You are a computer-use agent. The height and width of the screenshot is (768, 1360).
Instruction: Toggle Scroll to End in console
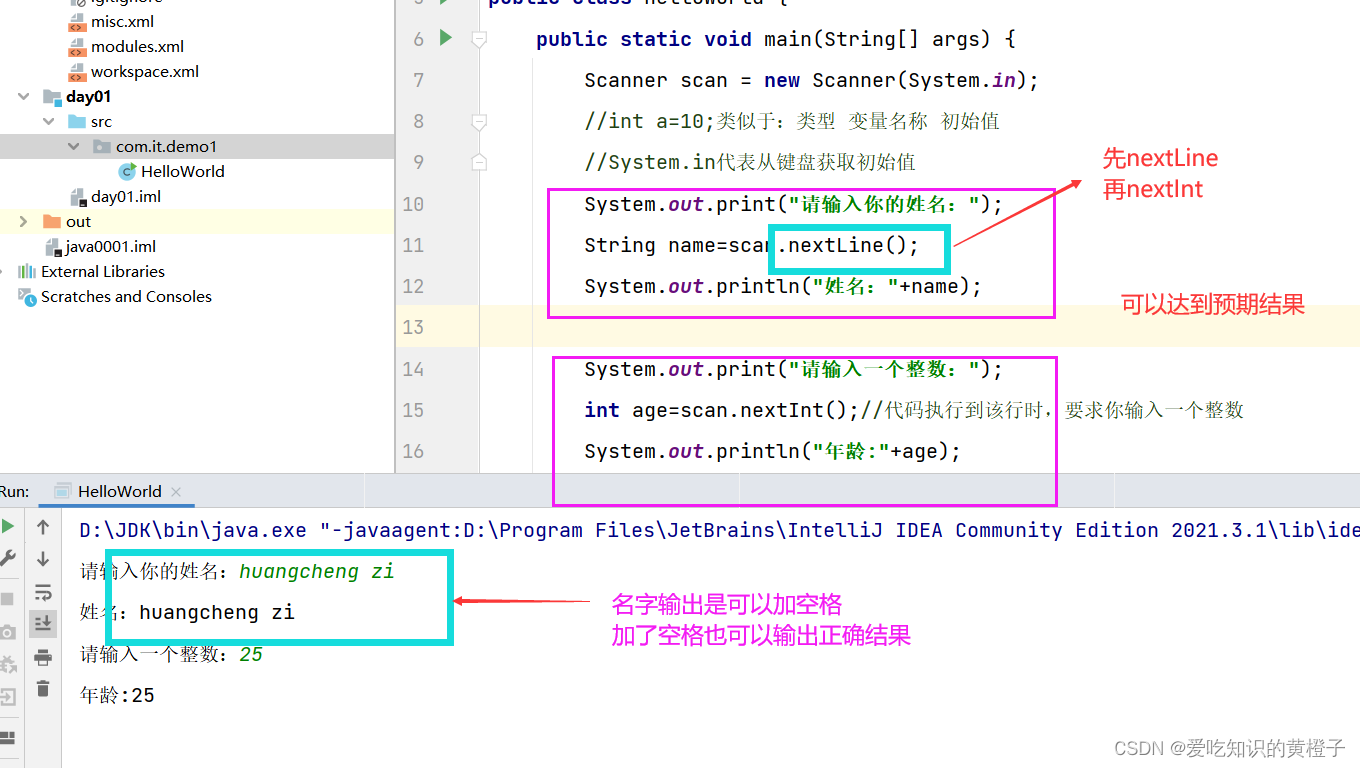[43, 624]
